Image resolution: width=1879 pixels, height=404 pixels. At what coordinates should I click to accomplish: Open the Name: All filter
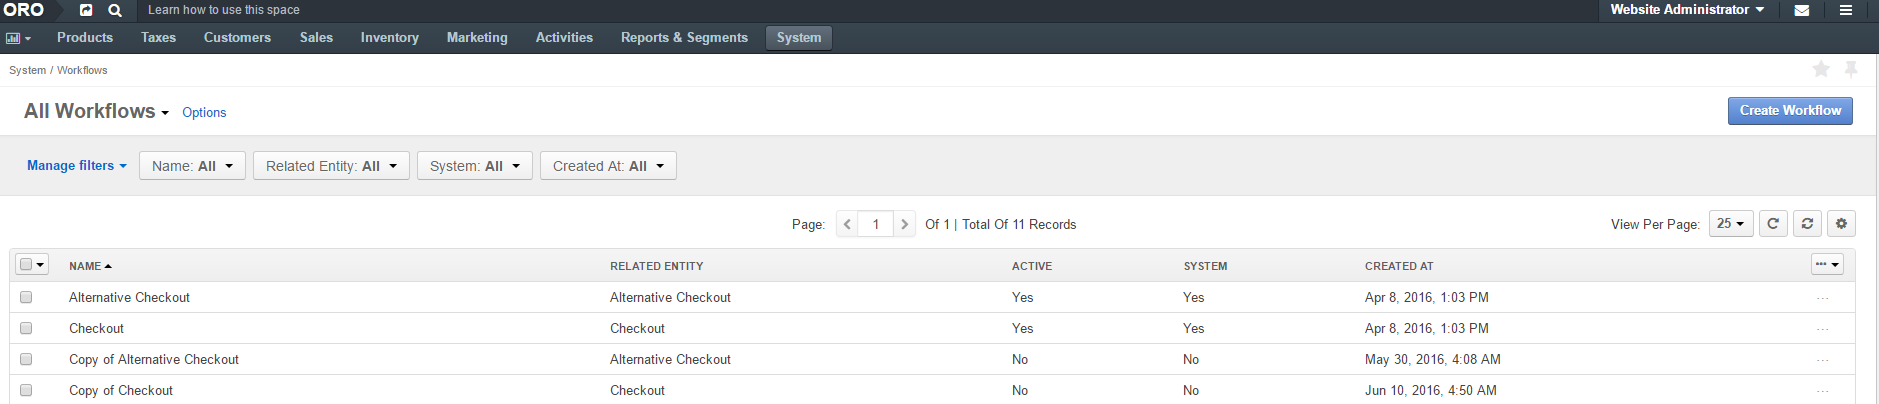(192, 166)
